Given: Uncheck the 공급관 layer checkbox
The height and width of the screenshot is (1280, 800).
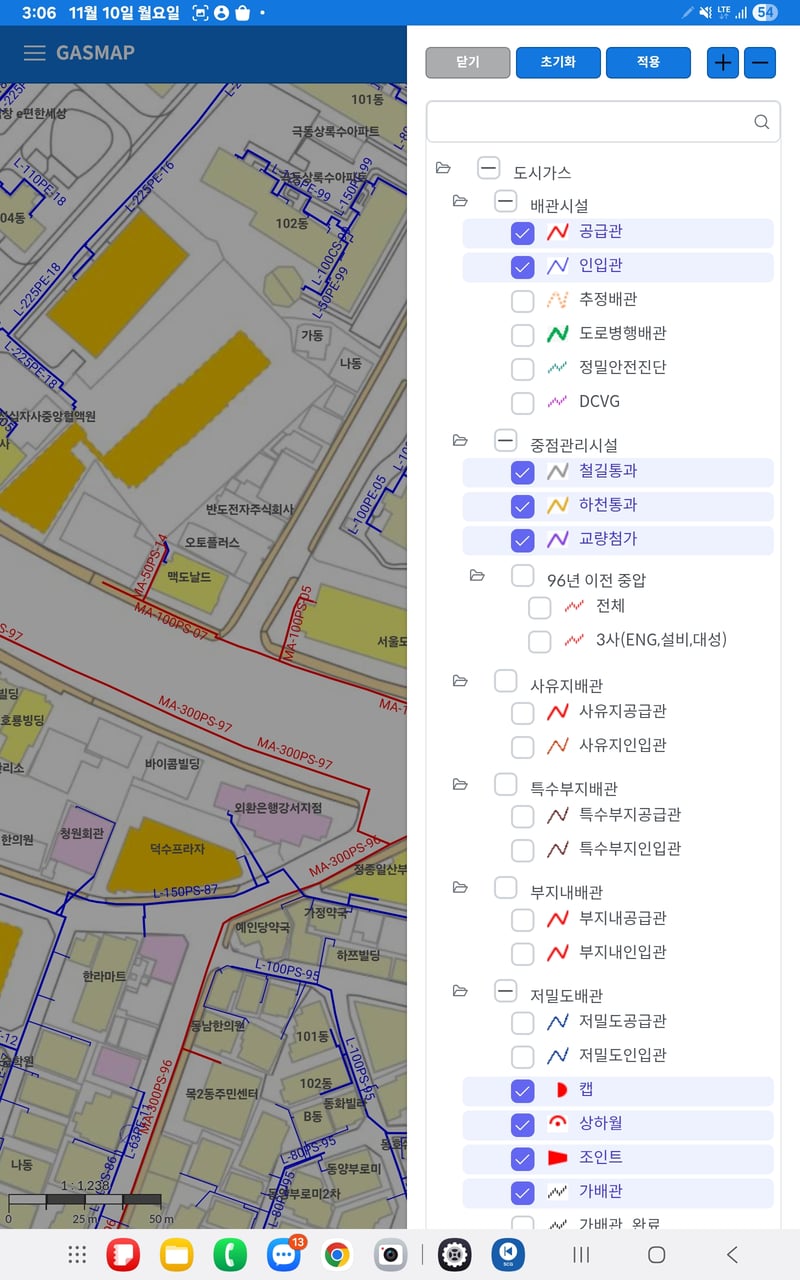Looking at the screenshot, I should click(522, 233).
